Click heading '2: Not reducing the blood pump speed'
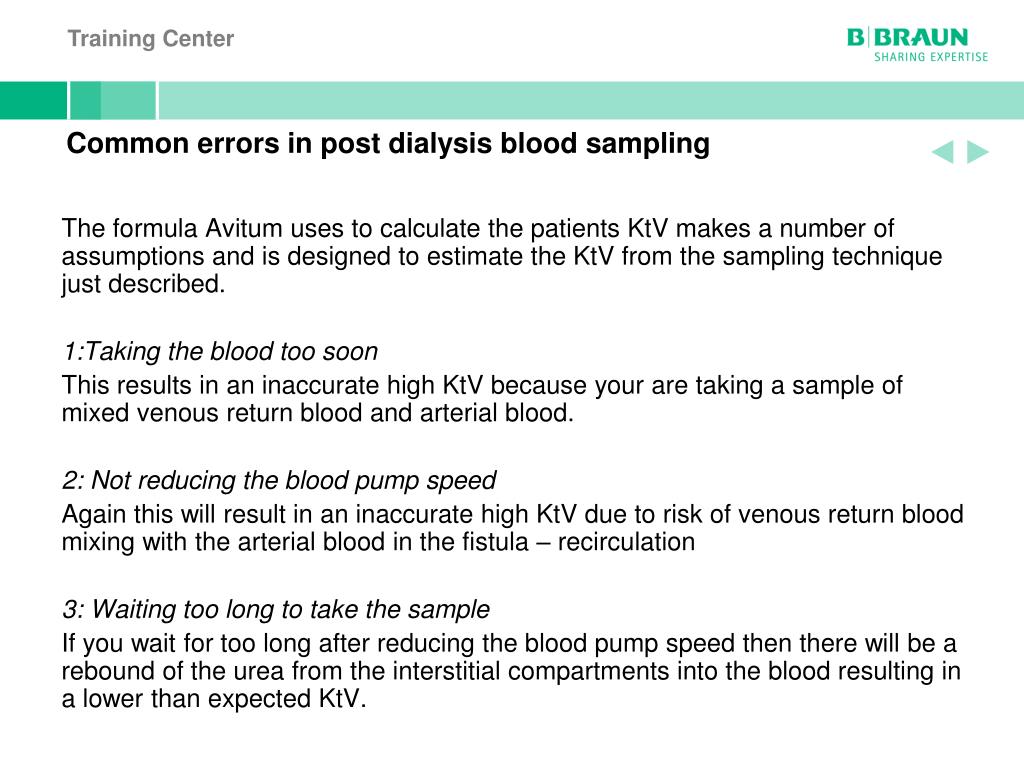Screen dimensions: 1024x768 279,481
